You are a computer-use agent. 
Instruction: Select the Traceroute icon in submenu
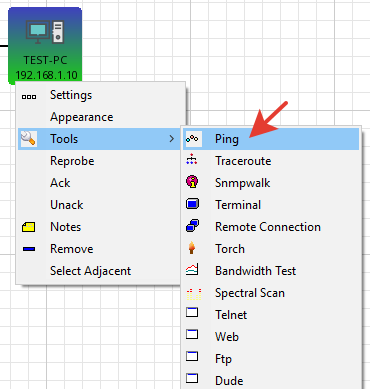tap(192, 159)
